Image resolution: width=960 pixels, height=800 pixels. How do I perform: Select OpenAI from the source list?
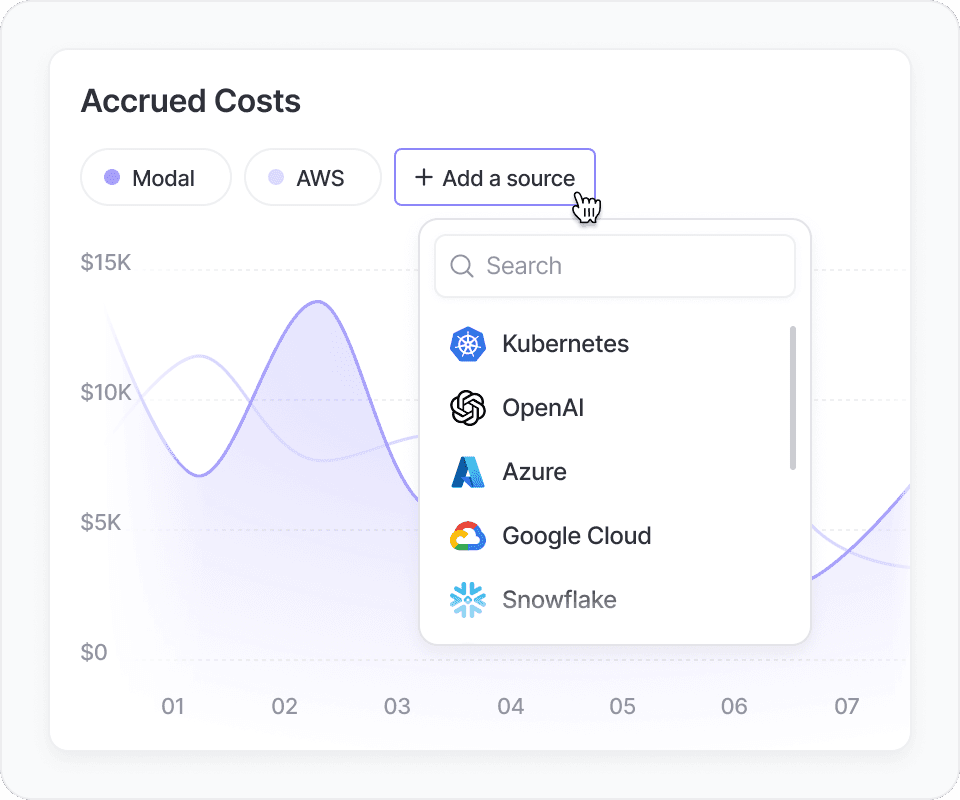pos(615,408)
